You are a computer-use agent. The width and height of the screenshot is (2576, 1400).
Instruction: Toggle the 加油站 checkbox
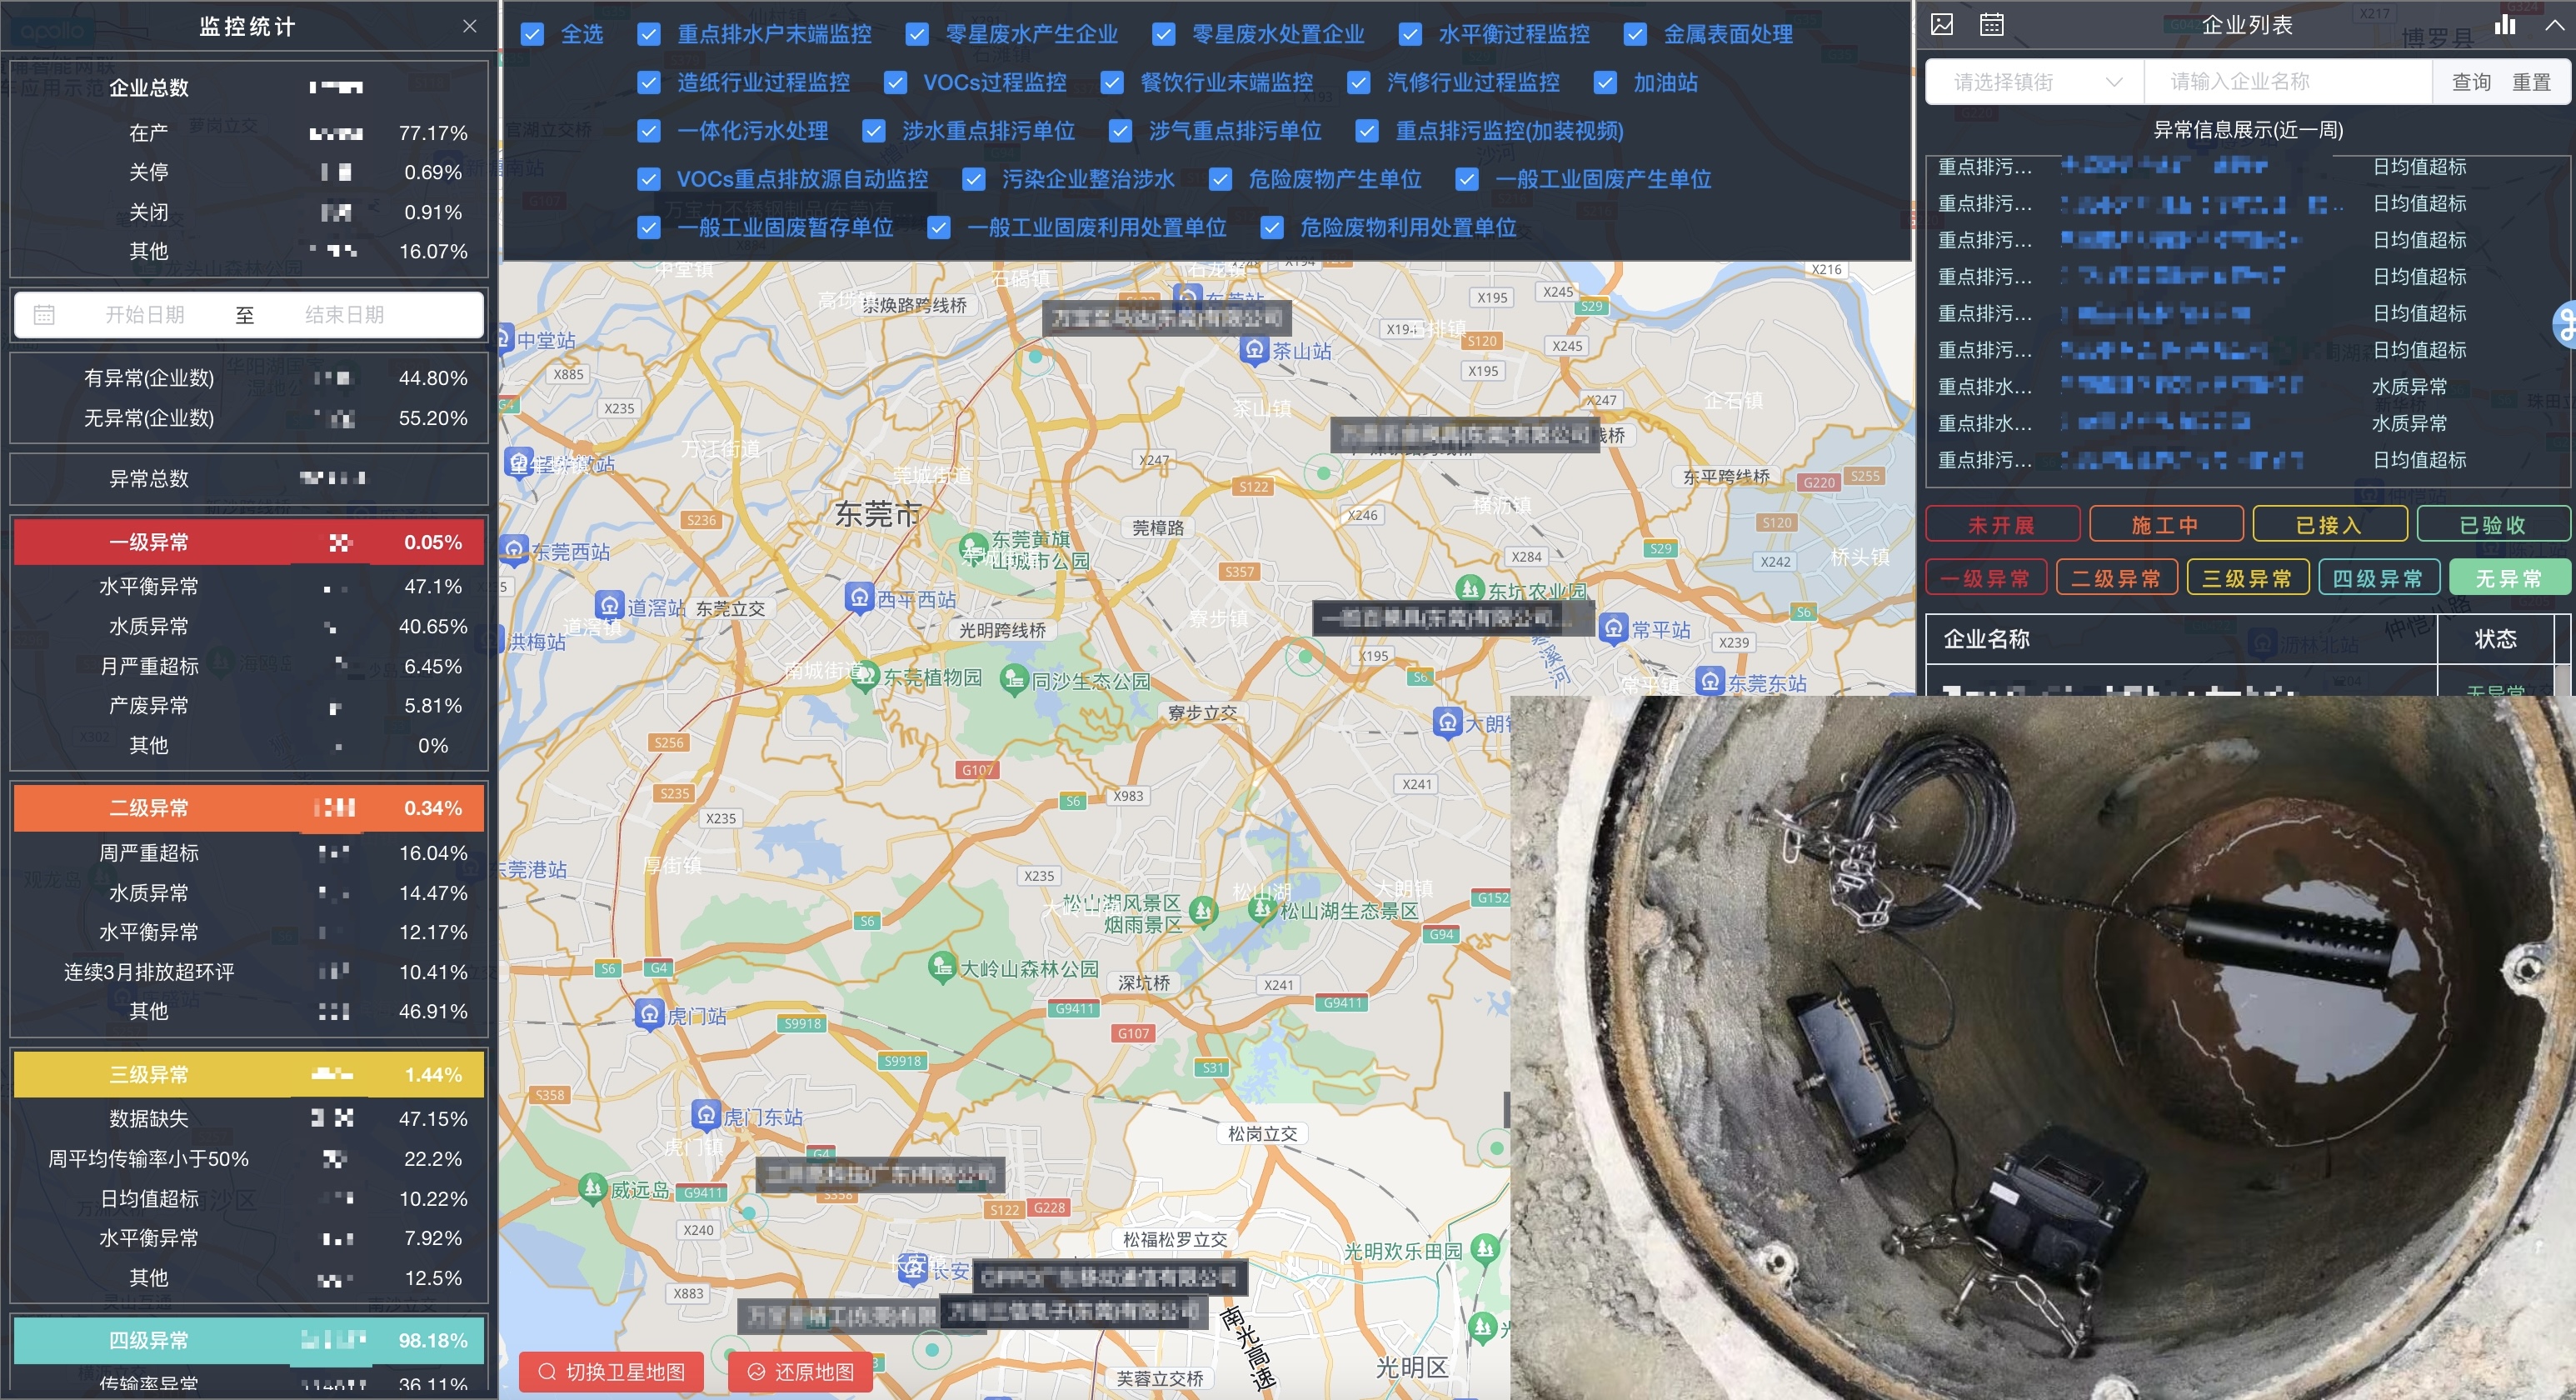point(1605,83)
